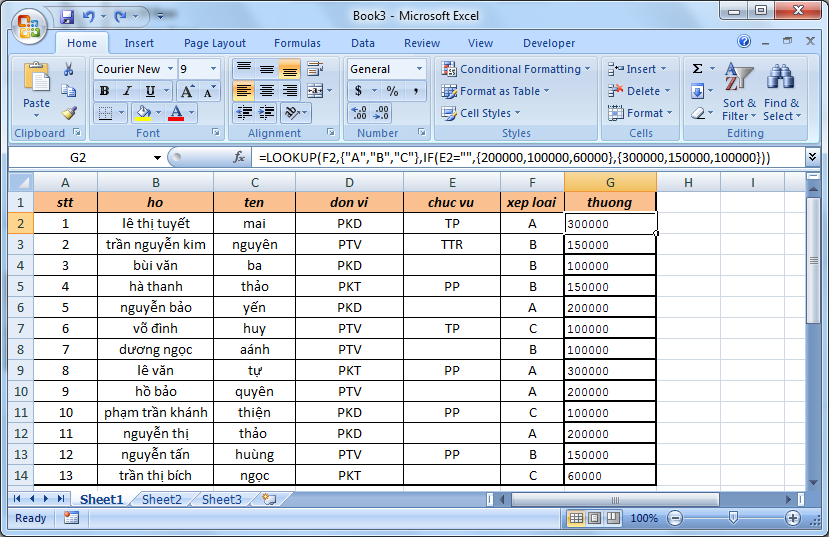Screen dimensions: 829x537
Task: Save the workbook from Quick Access toolbar
Action: pos(67,16)
